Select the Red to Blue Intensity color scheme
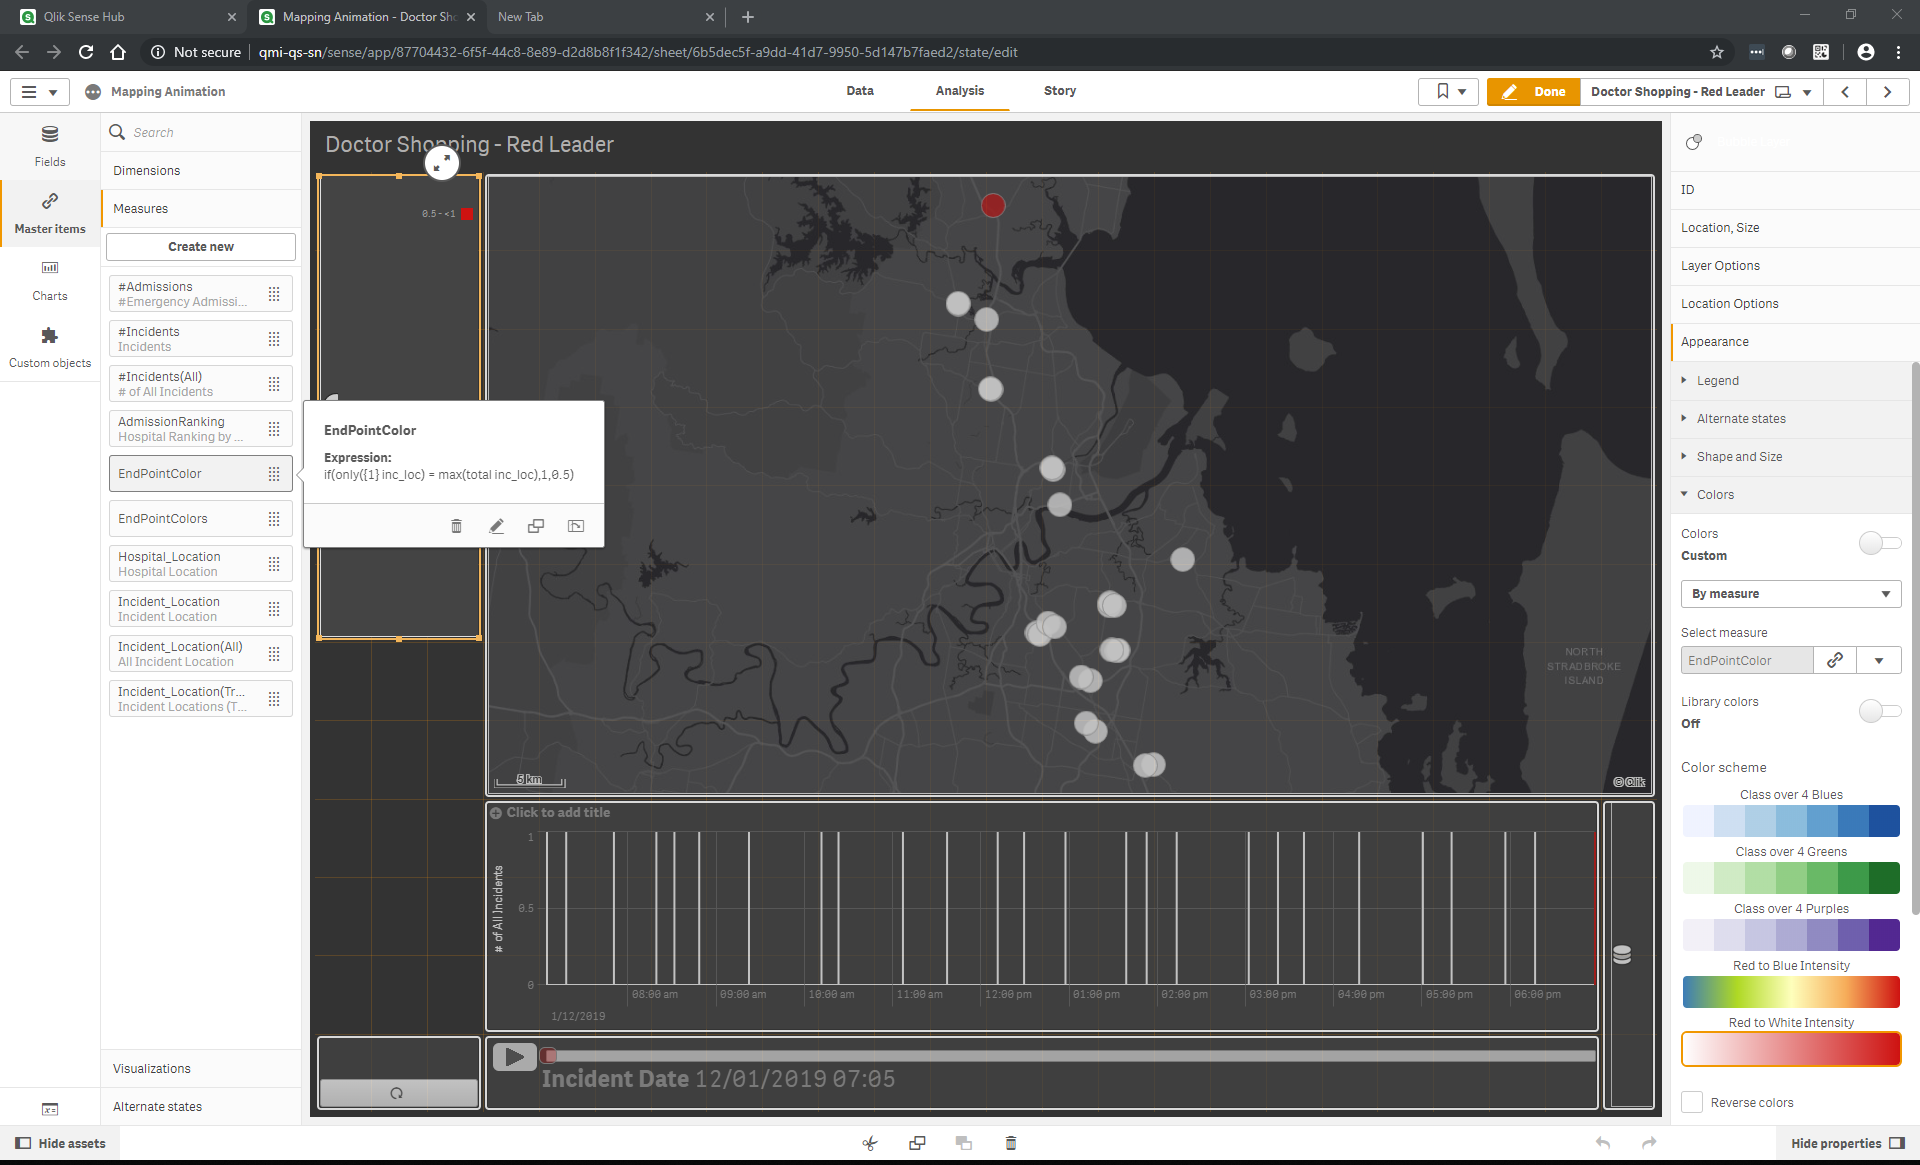 click(1790, 991)
